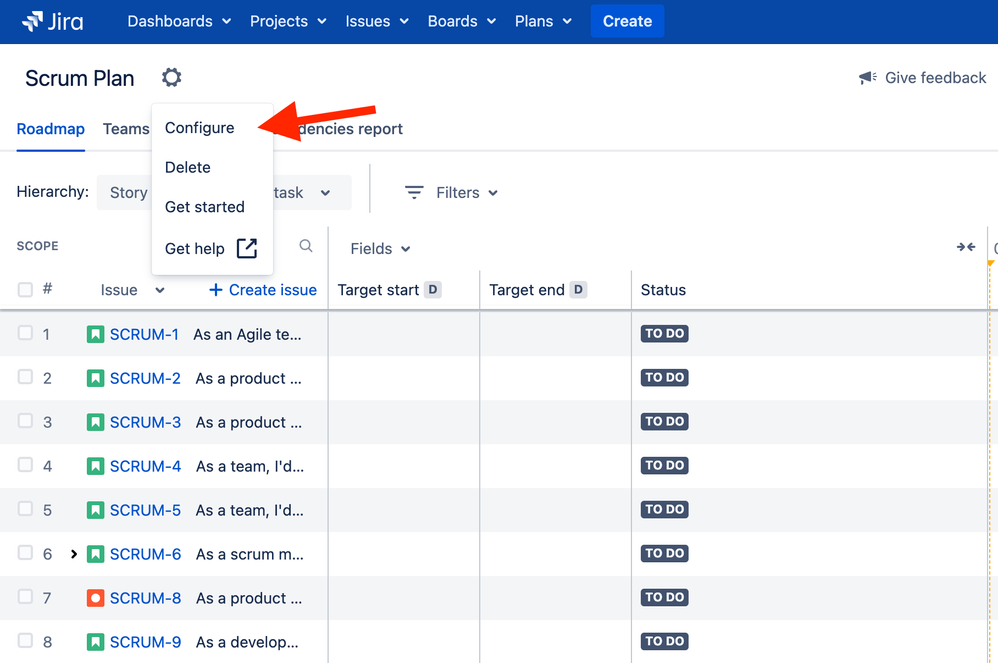
Task: Click the Status column header
Action: 663,290
